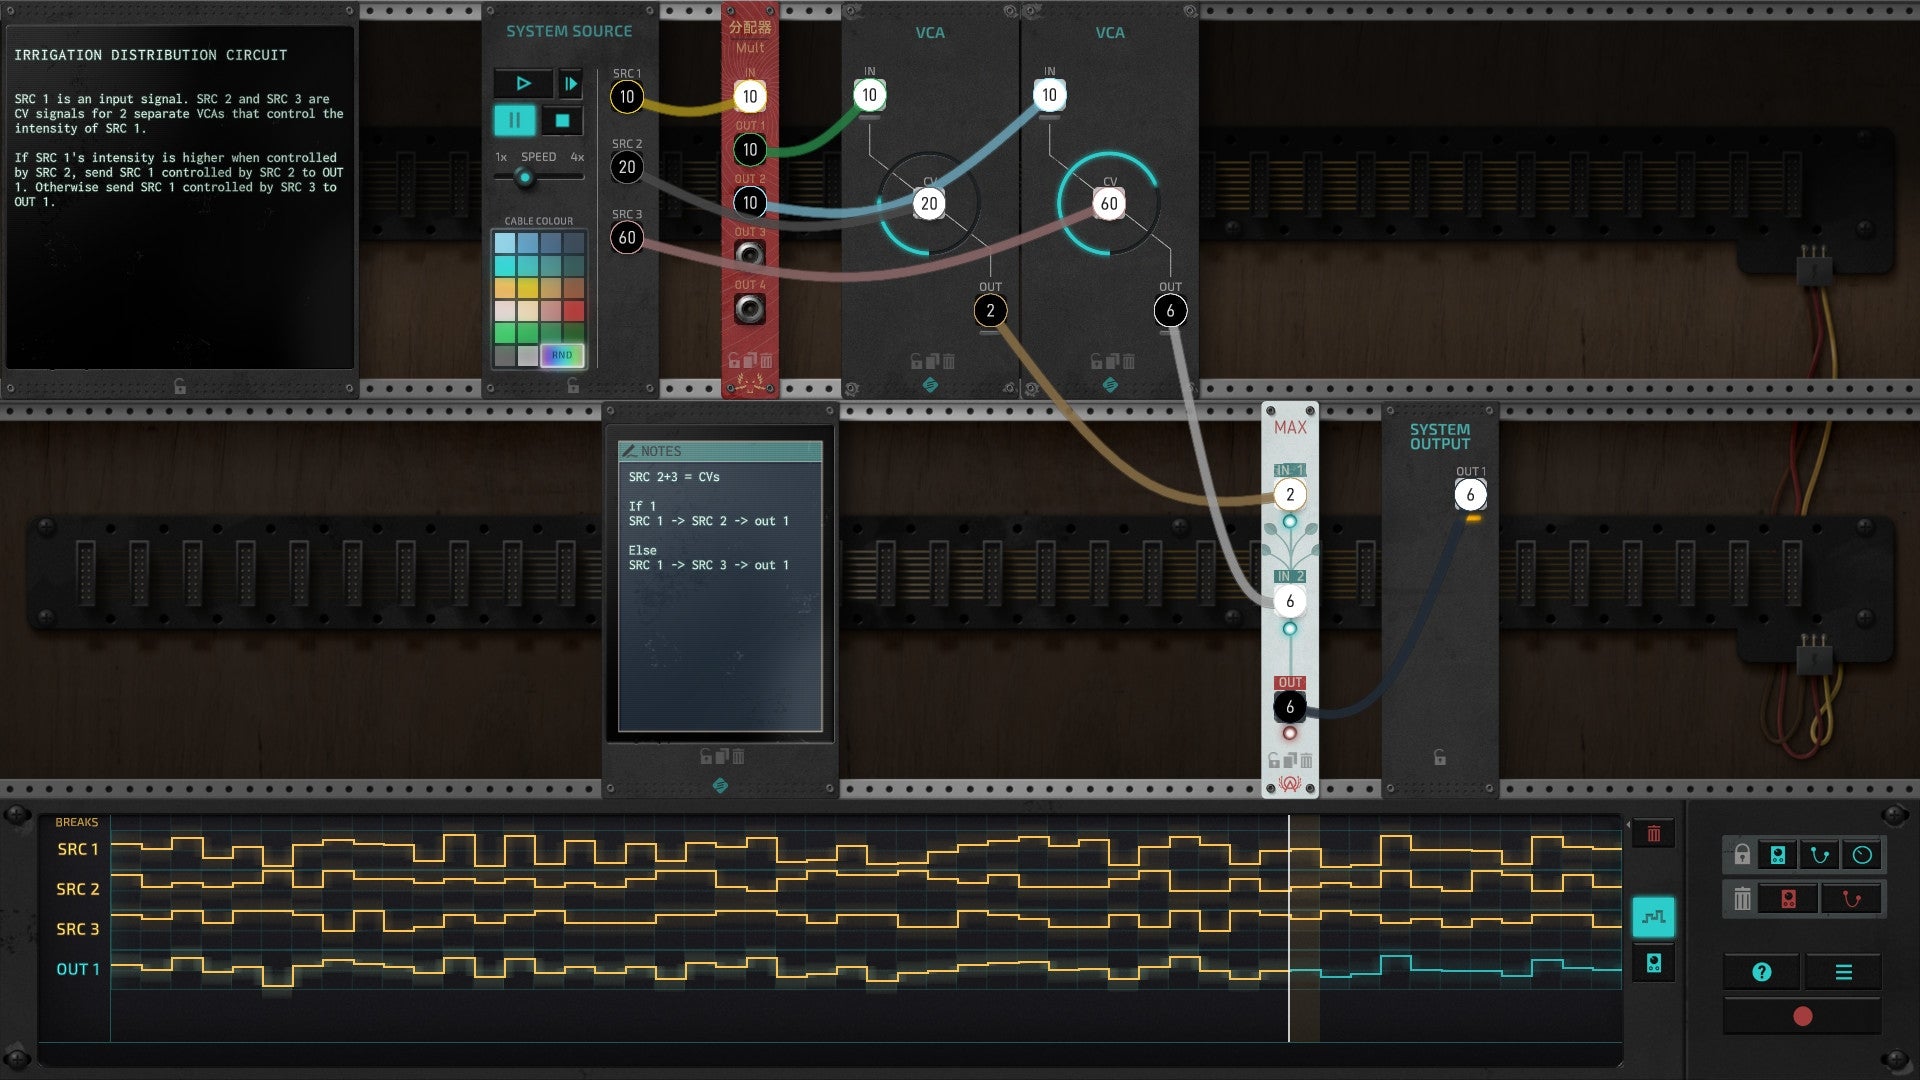Click the RND random colour button
This screenshot has width=1920, height=1080.
(x=563, y=356)
